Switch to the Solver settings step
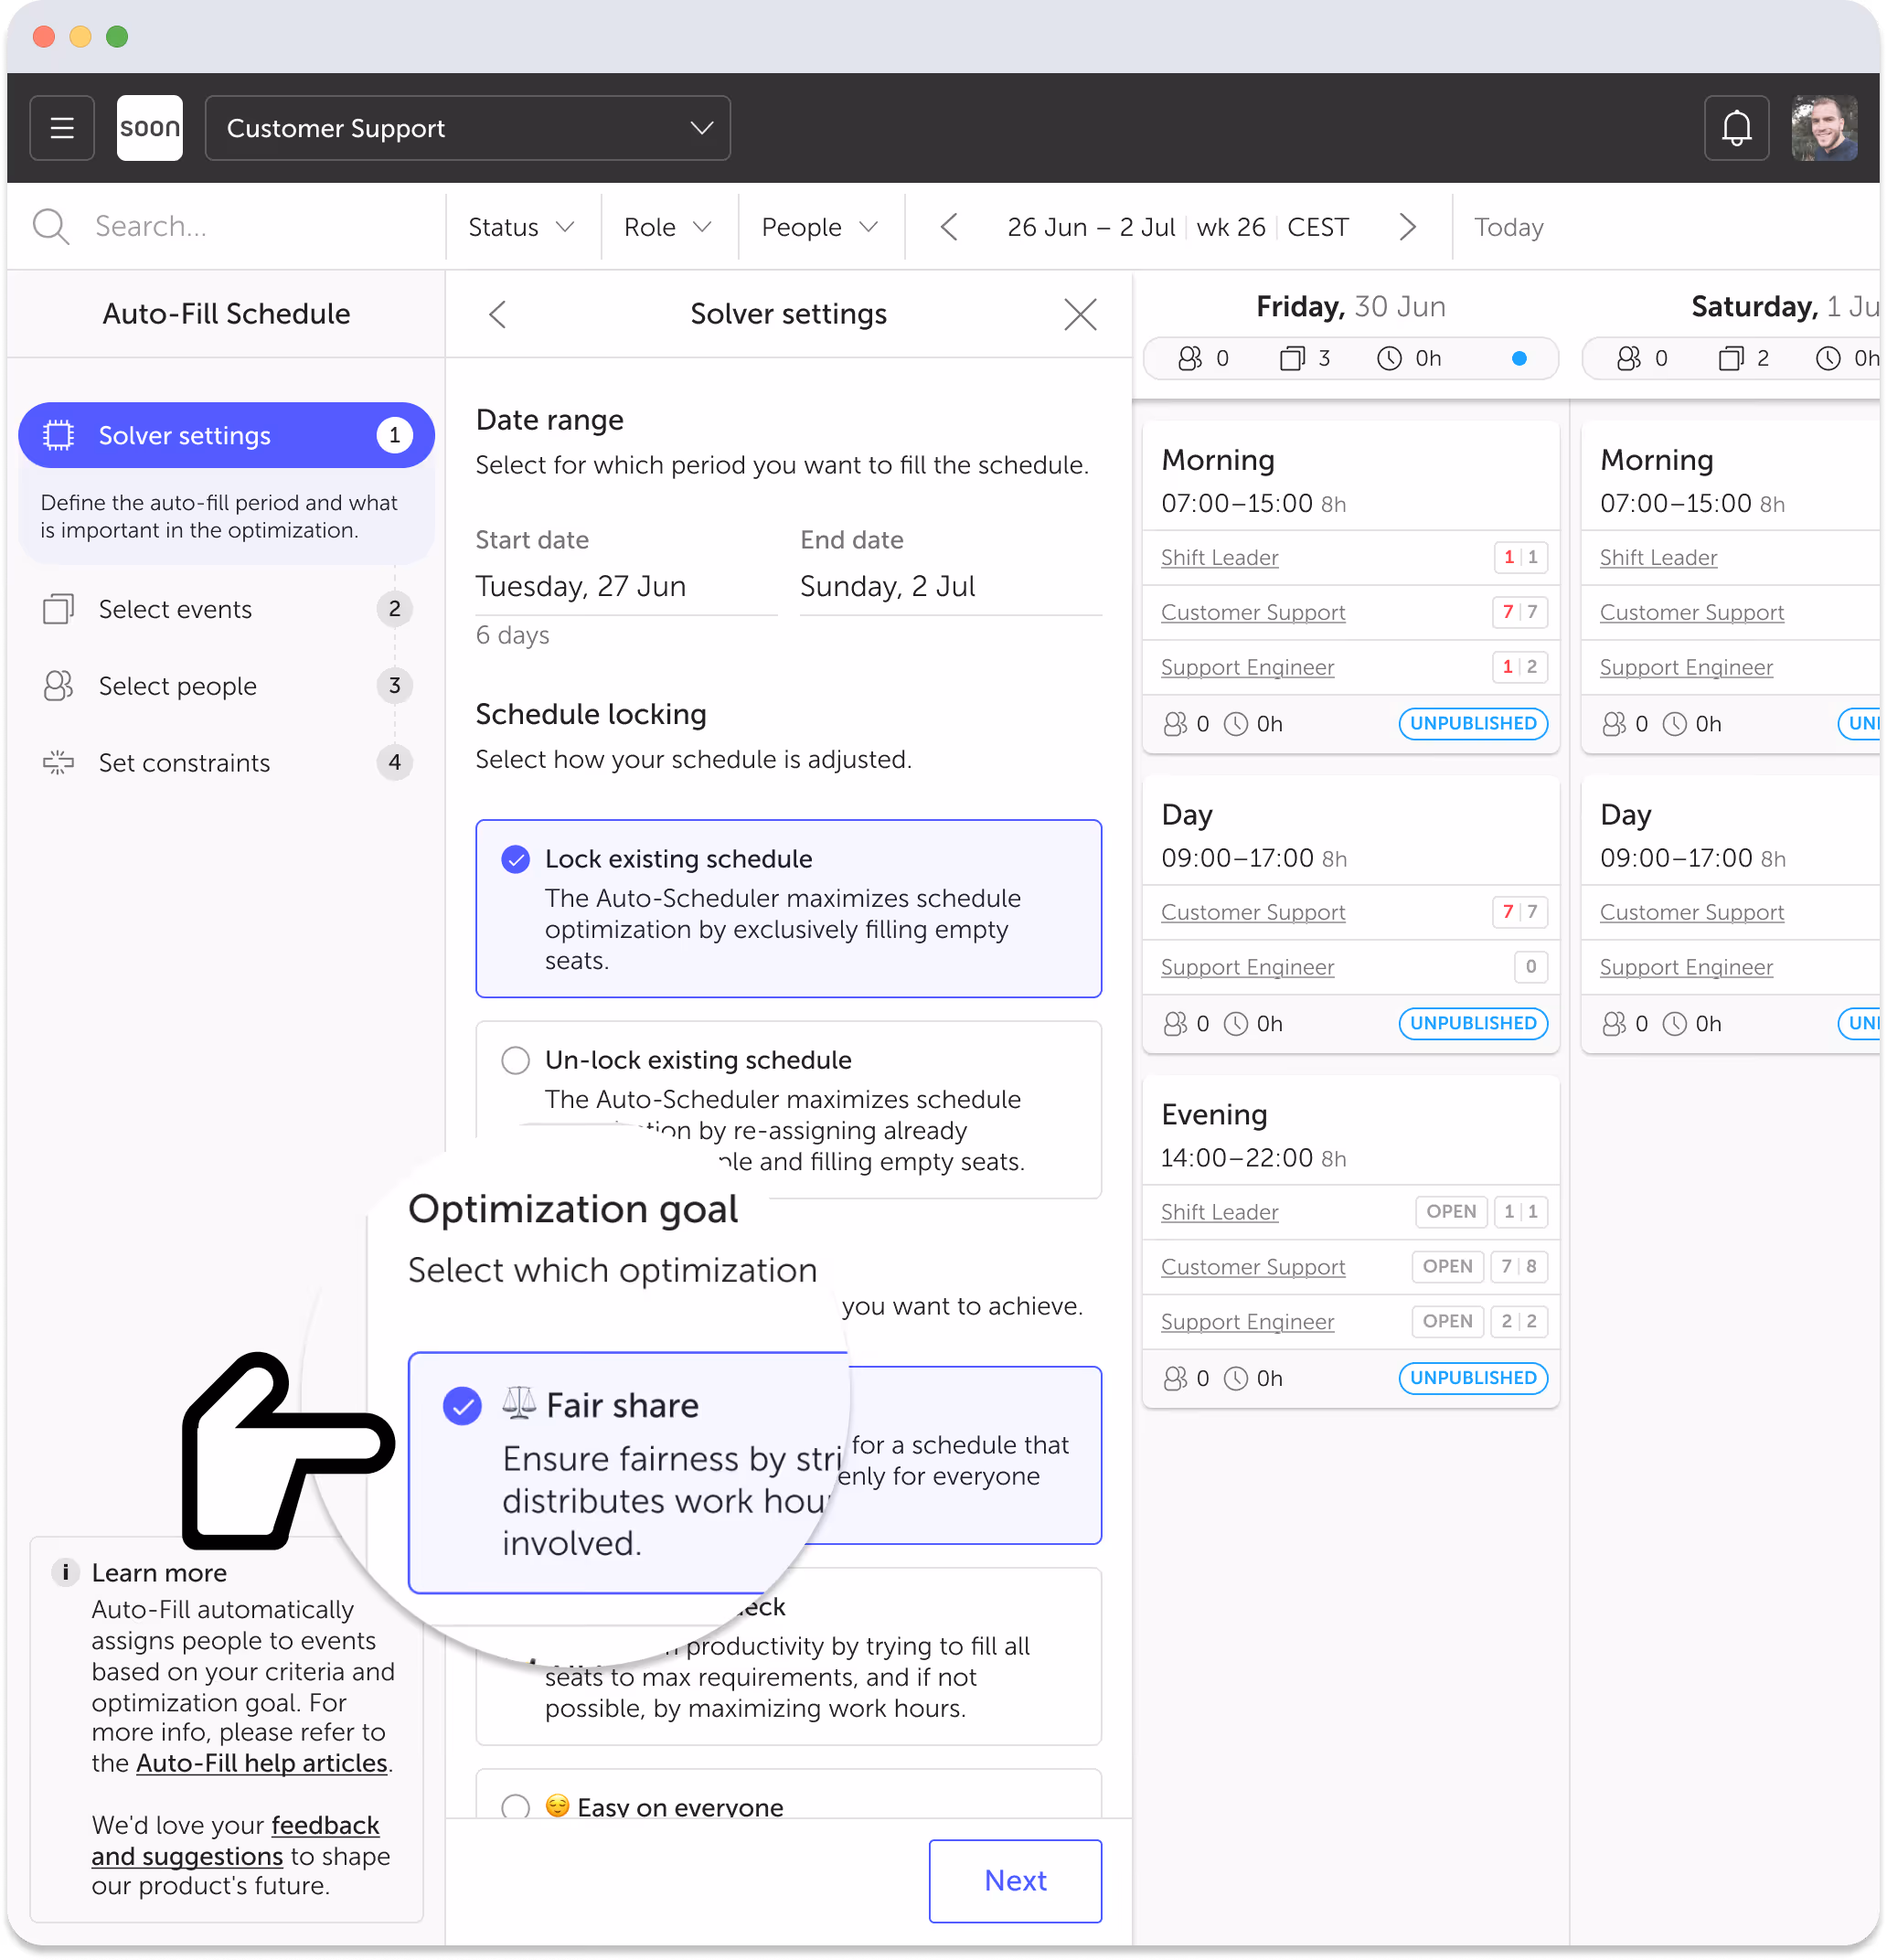The width and height of the screenshot is (1887, 1960). click(184, 435)
